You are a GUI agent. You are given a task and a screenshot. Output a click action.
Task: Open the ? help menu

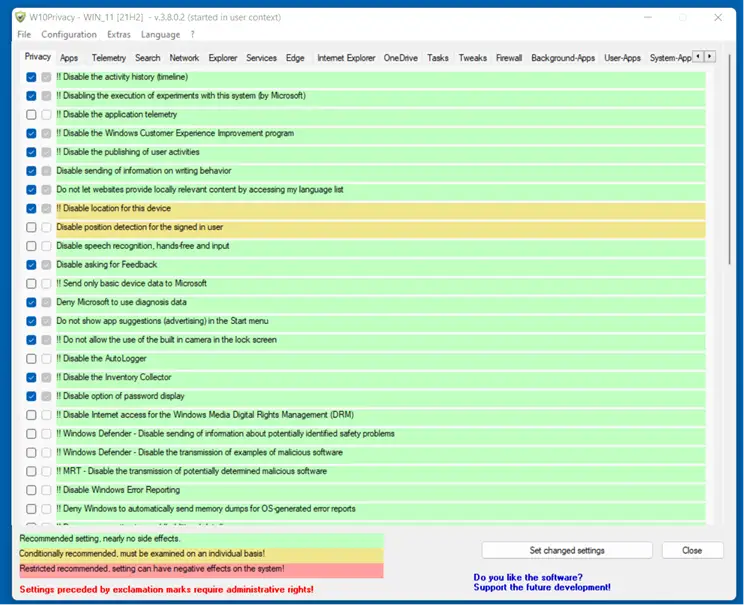pyautogui.click(x=193, y=34)
